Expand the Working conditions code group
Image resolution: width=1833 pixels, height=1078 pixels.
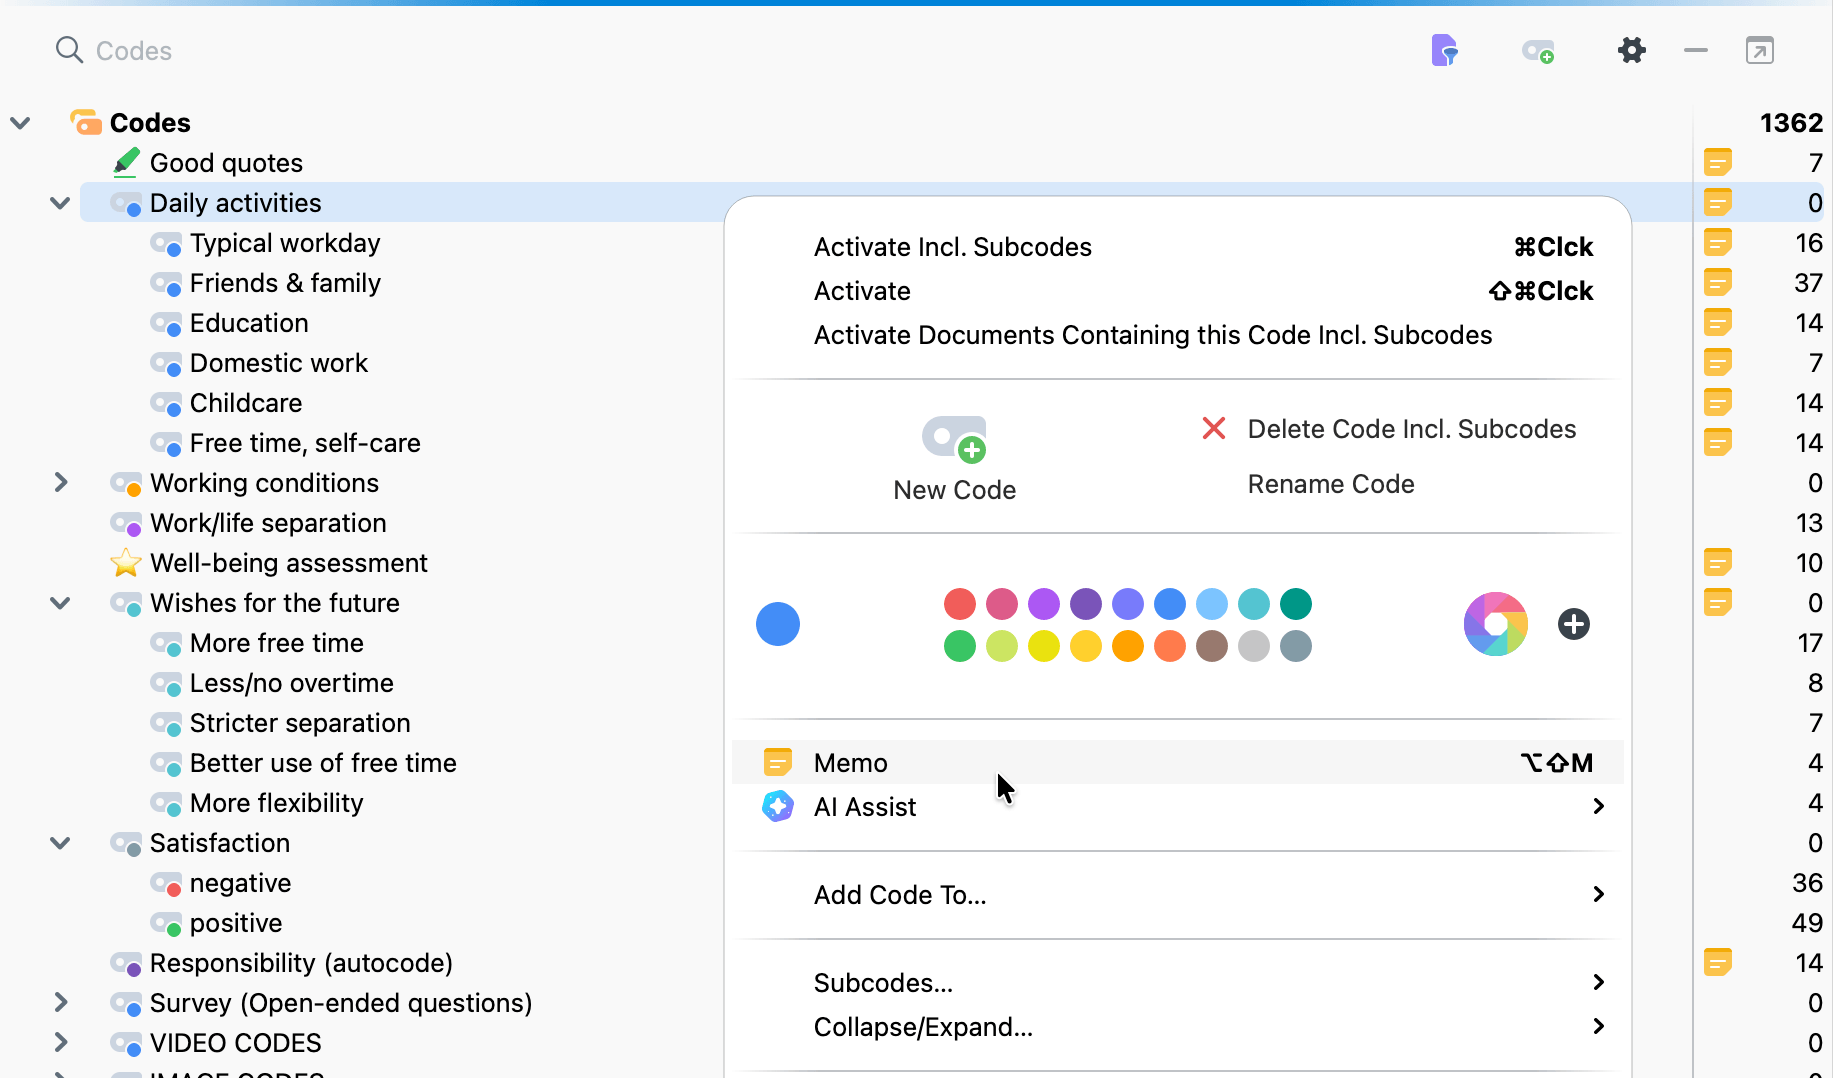[61, 482]
